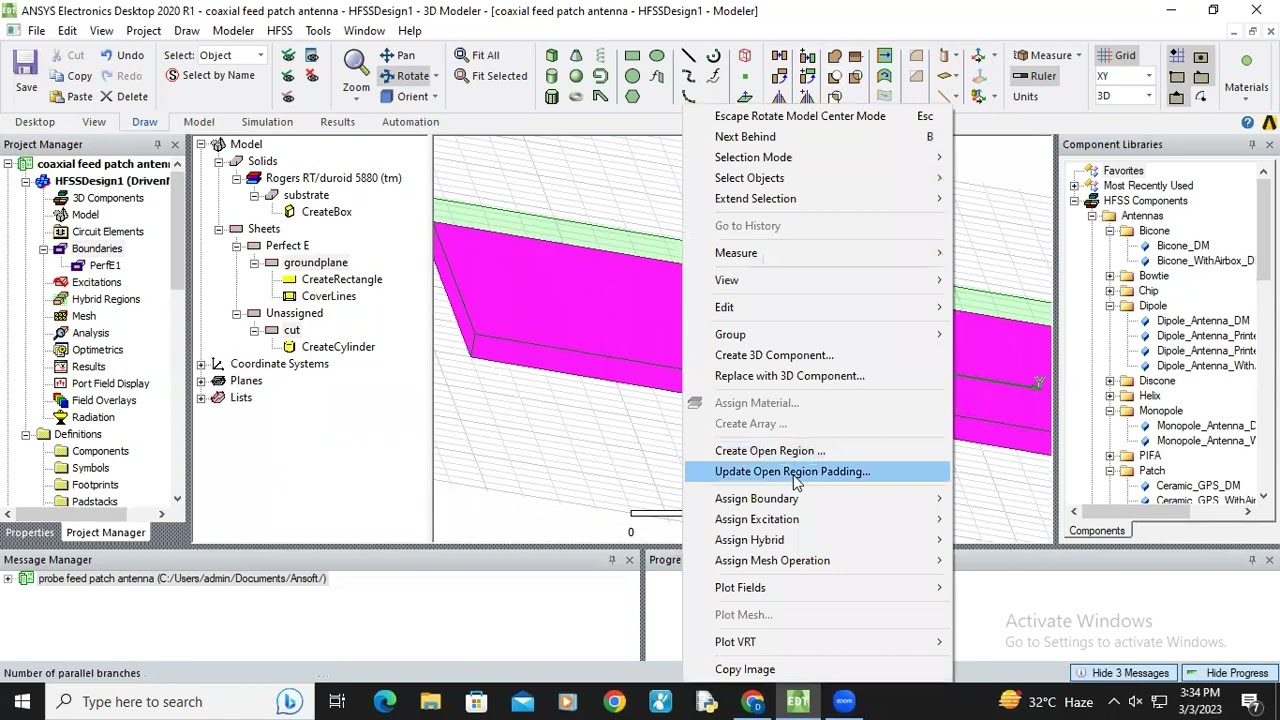
Task: Collapse the Definitions folder in Project Manager
Action: point(25,434)
